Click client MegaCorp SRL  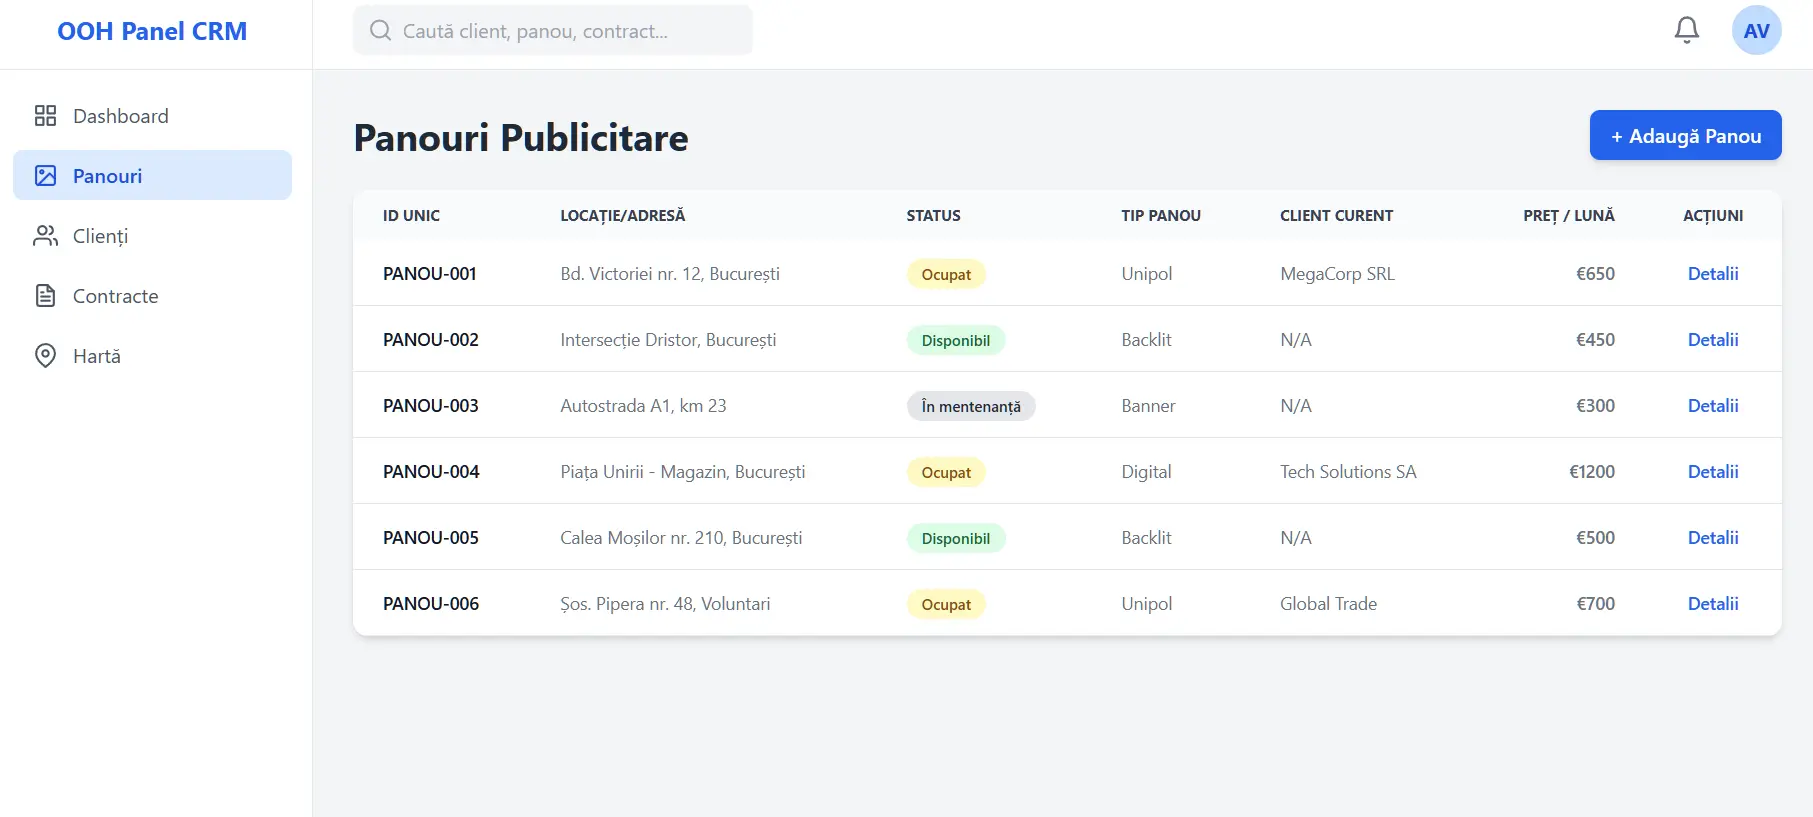tap(1337, 273)
